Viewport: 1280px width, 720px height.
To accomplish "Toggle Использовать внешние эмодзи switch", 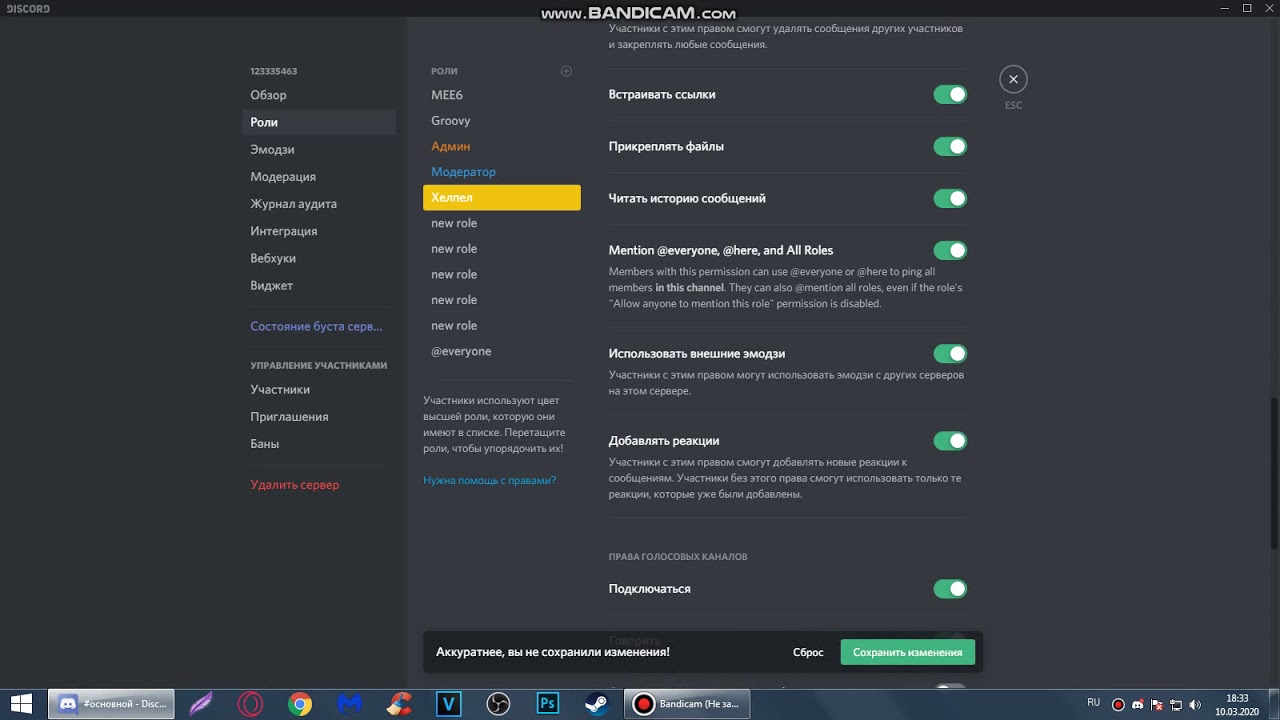I will coord(950,353).
